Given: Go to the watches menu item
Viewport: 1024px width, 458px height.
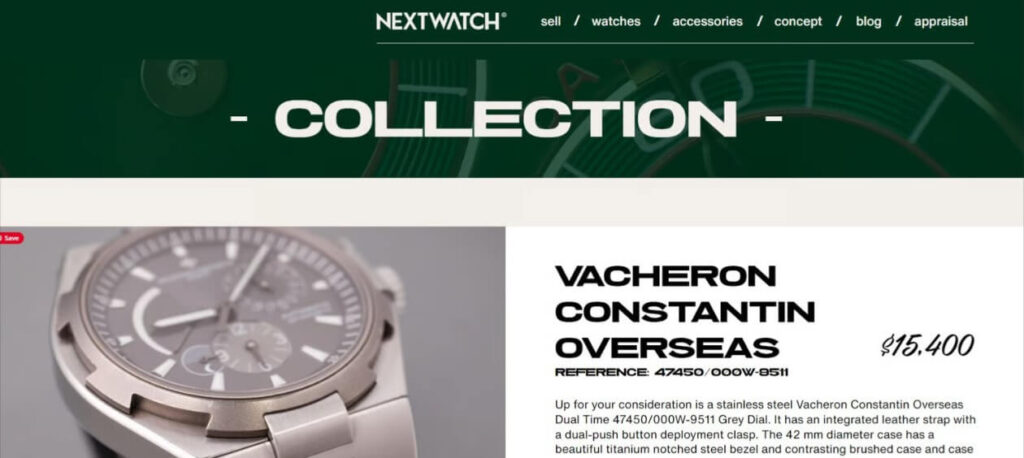Looking at the screenshot, I should 616,21.
